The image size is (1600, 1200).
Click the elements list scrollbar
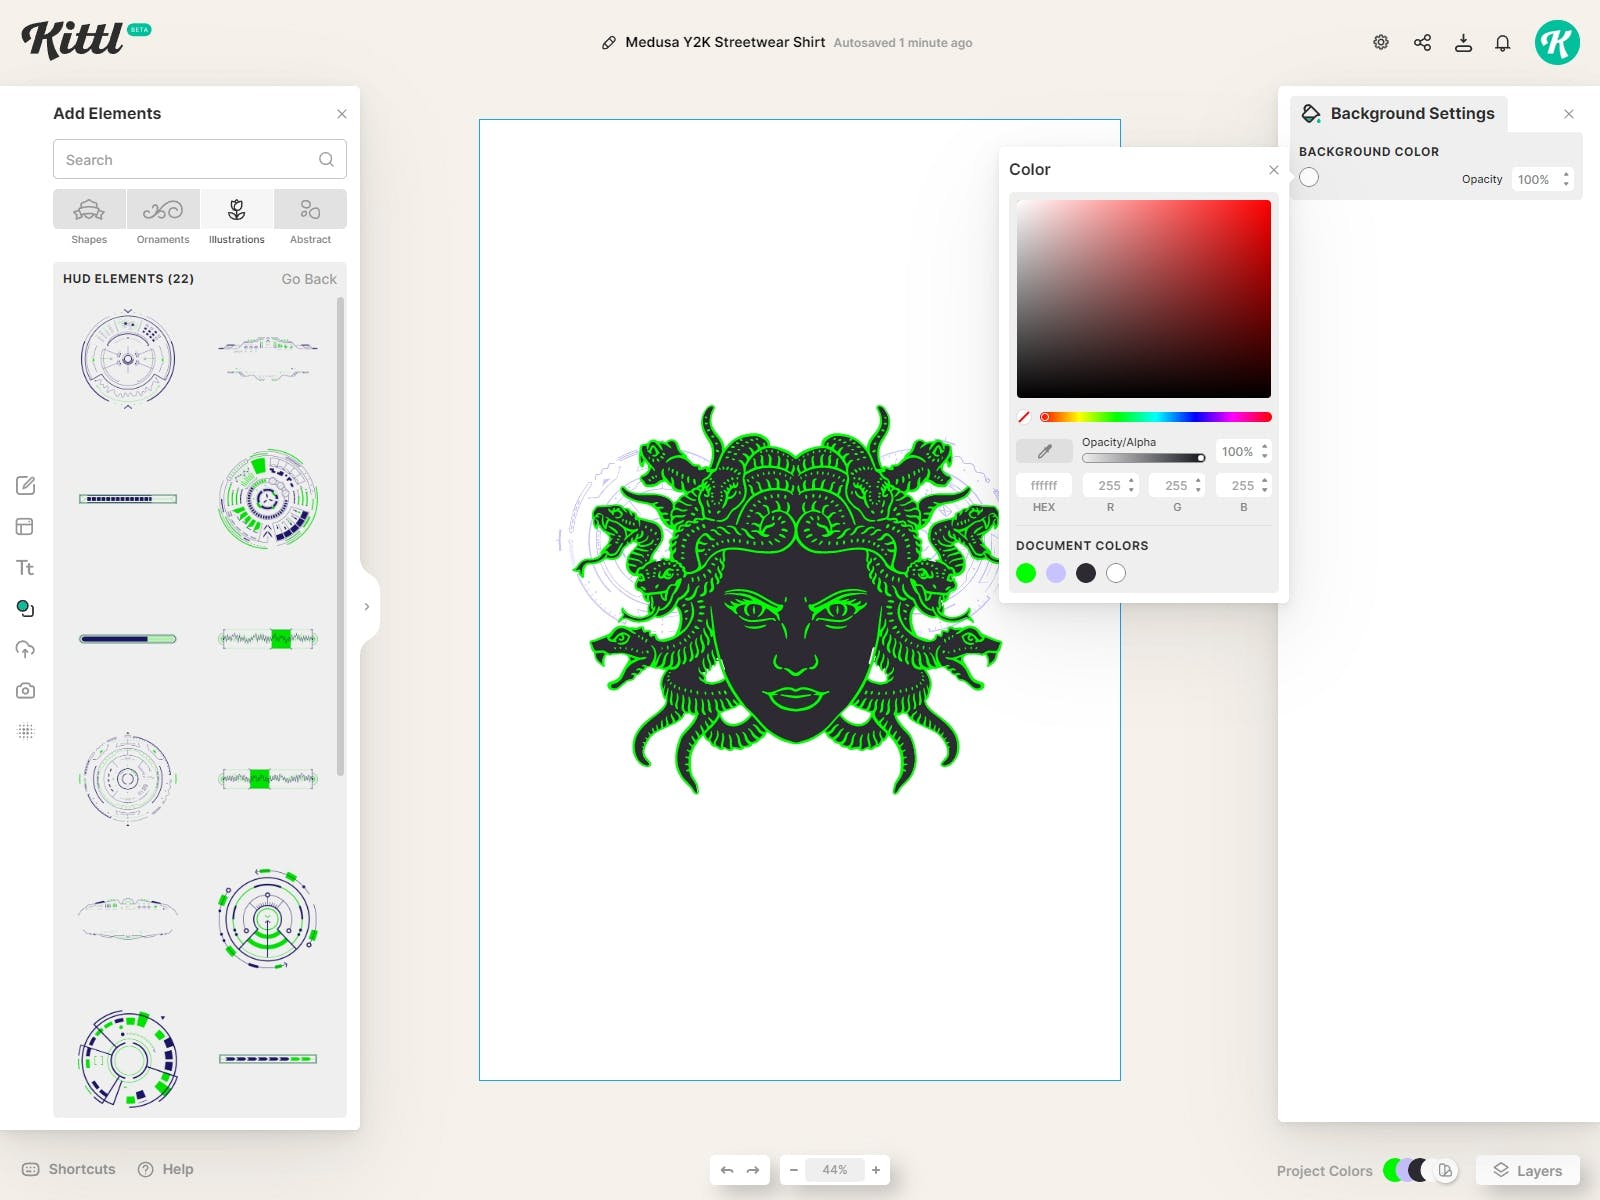340,536
